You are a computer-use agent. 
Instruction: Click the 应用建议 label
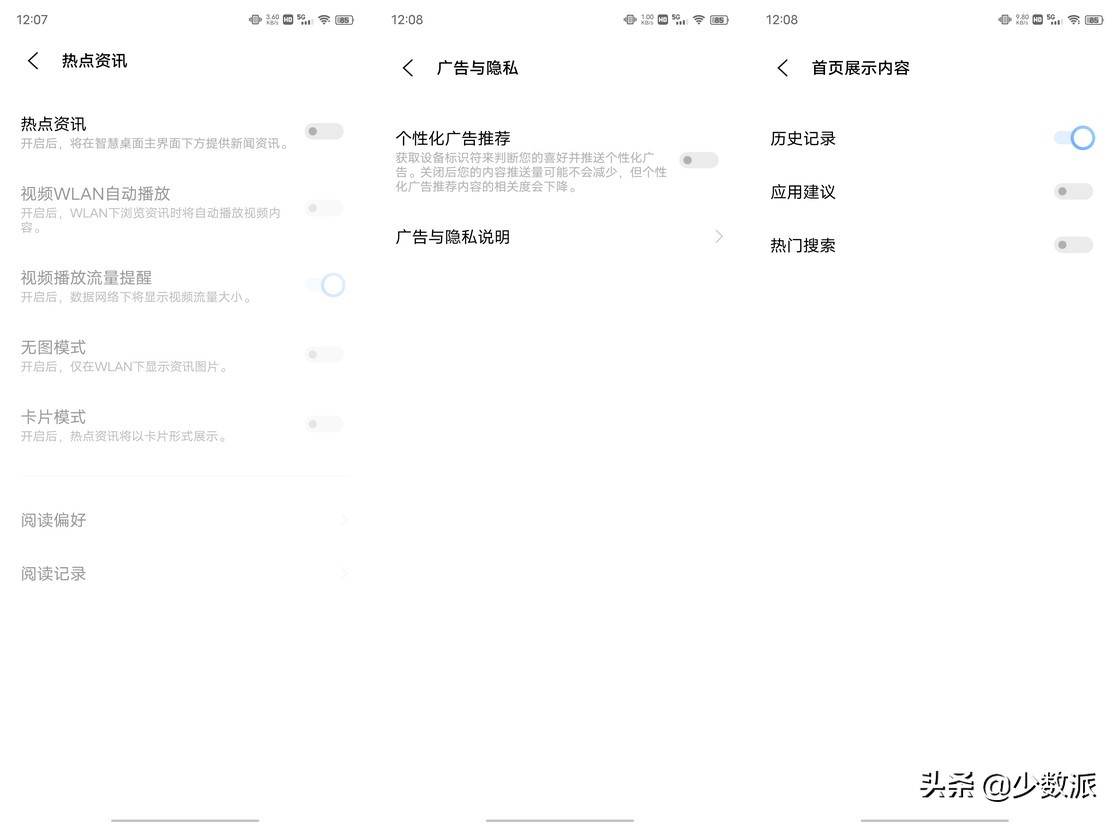click(803, 192)
